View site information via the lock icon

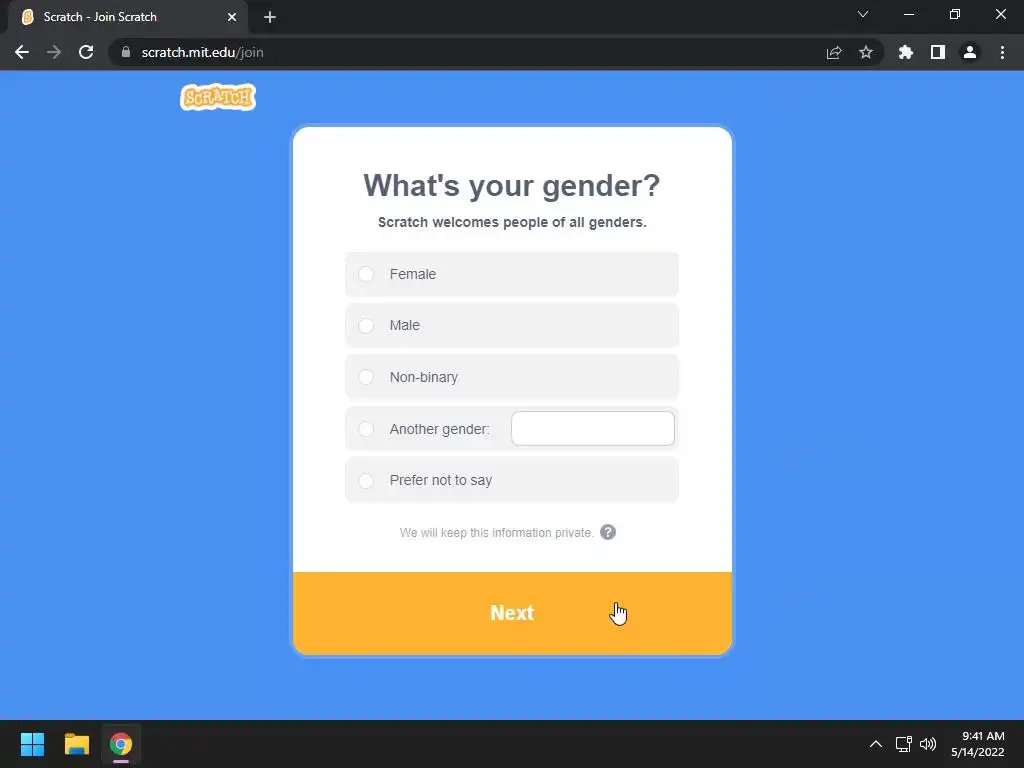[125, 52]
